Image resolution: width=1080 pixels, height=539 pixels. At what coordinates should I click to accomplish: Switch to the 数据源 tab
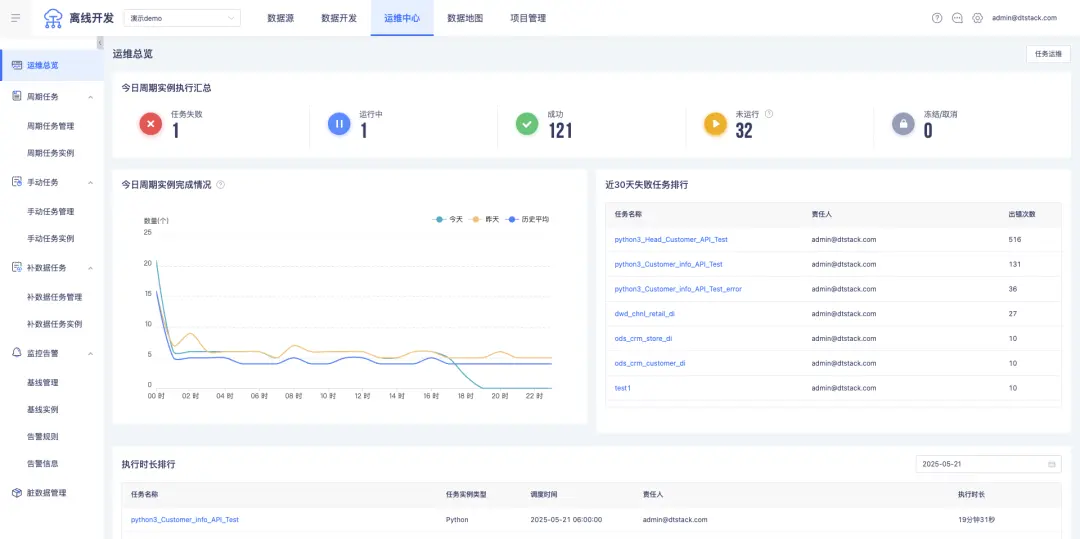[280, 19]
